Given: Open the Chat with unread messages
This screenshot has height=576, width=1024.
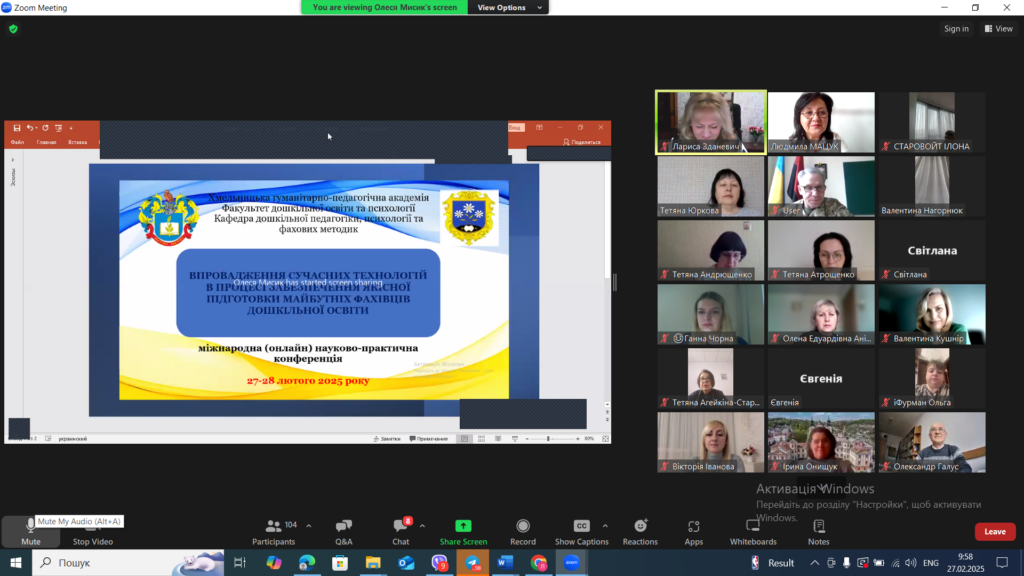Looking at the screenshot, I should pyautogui.click(x=400, y=531).
